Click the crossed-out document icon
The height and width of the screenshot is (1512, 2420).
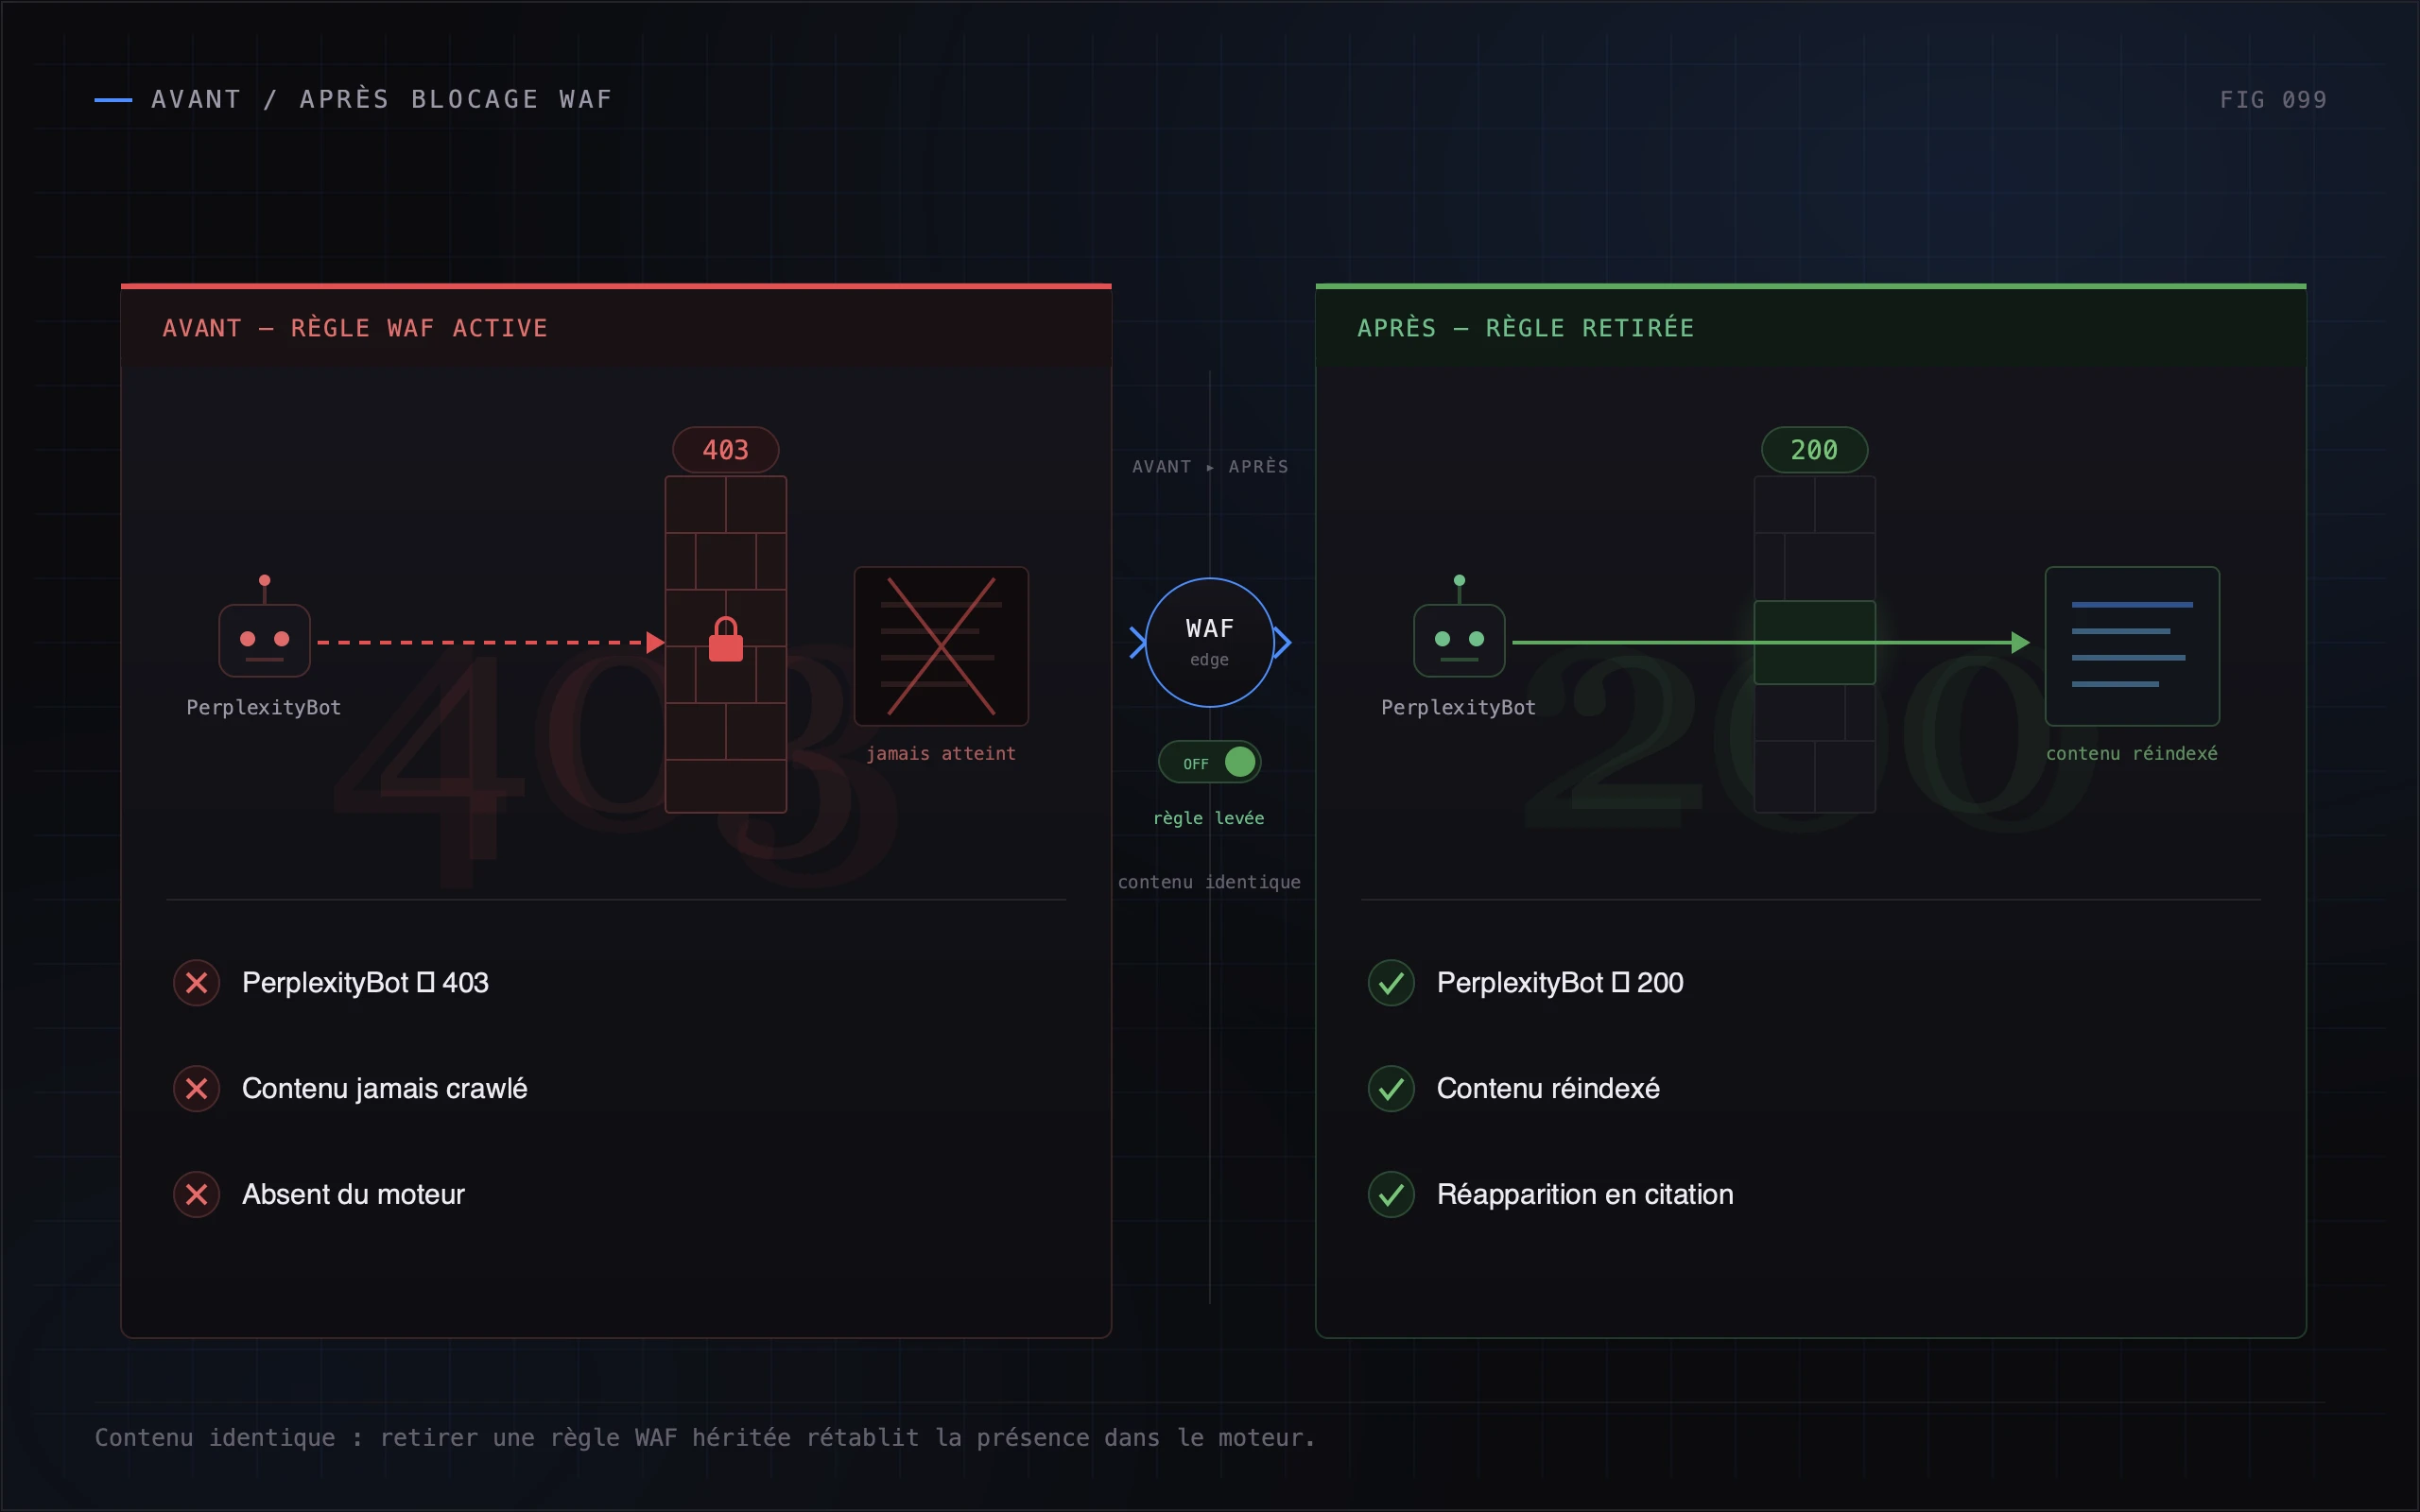point(941,646)
